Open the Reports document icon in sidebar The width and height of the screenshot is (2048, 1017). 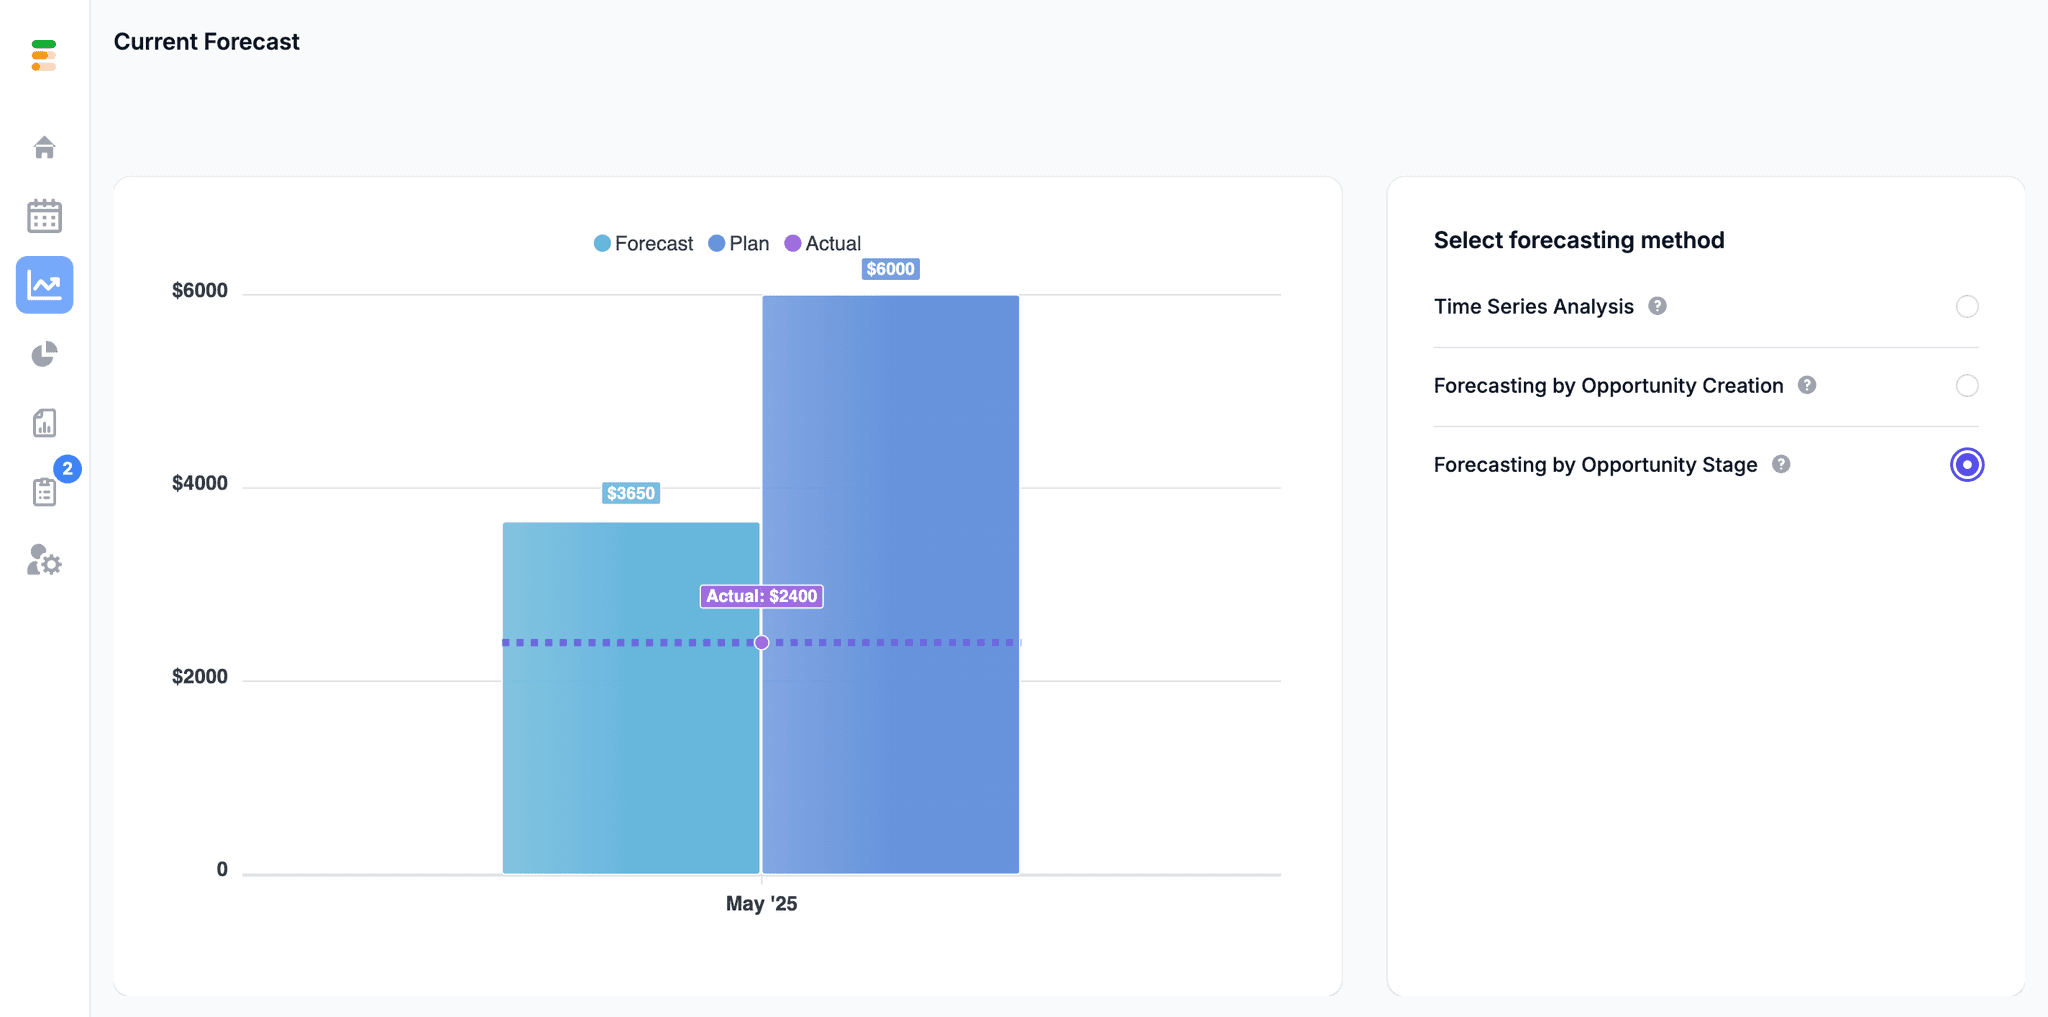point(44,423)
